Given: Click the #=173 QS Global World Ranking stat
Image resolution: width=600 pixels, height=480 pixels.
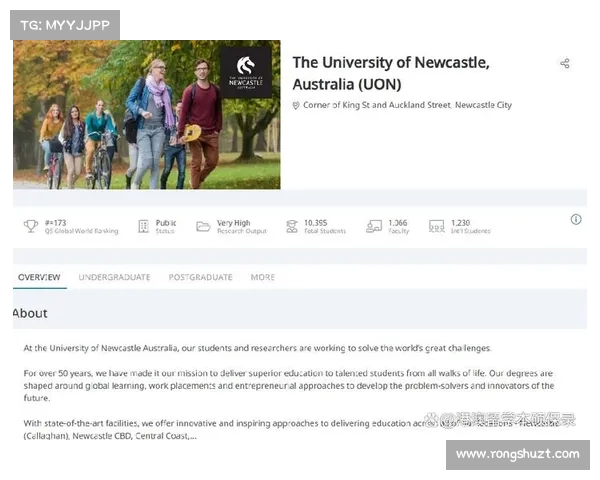Looking at the screenshot, I should click(81, 226).
